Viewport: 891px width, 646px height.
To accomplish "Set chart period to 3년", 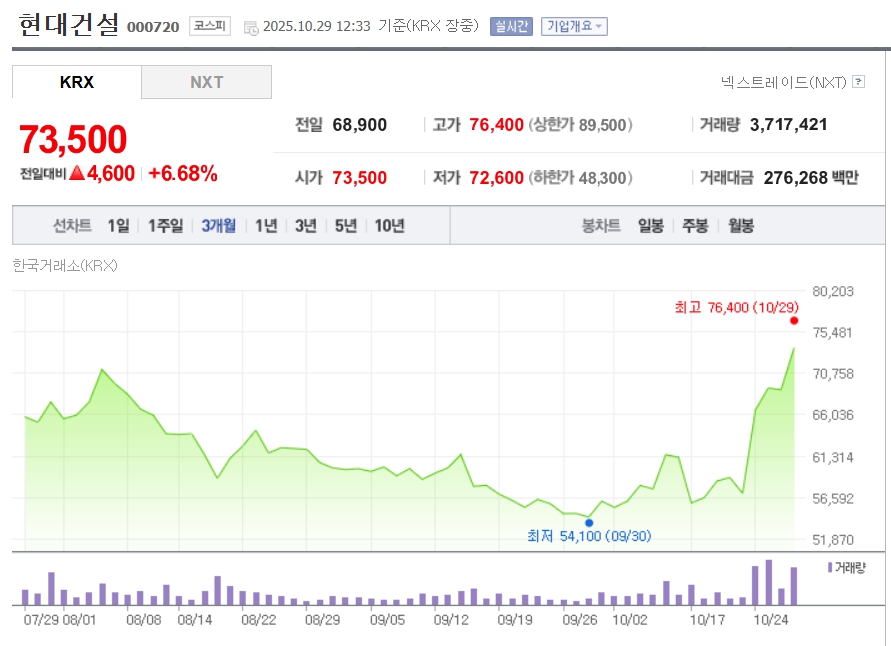I will pos(305,225).
